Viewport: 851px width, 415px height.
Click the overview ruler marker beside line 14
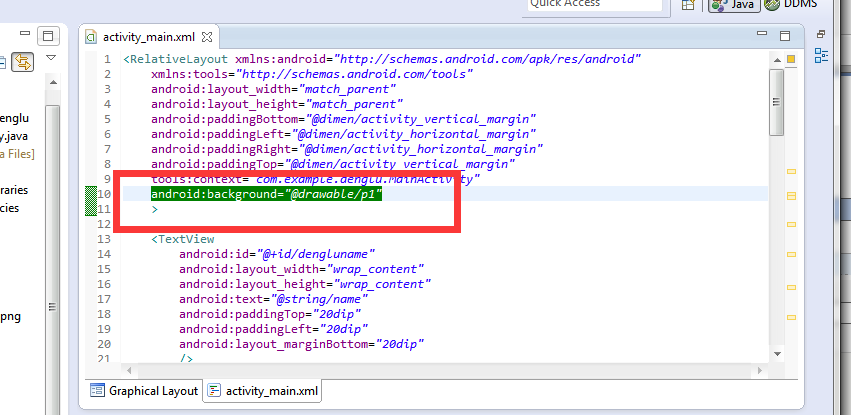791,254
